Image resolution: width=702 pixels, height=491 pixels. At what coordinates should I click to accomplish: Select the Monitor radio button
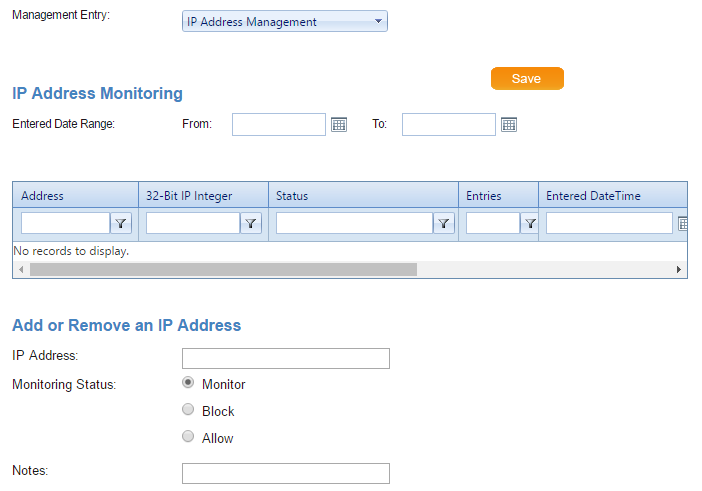tap(188, 383)
